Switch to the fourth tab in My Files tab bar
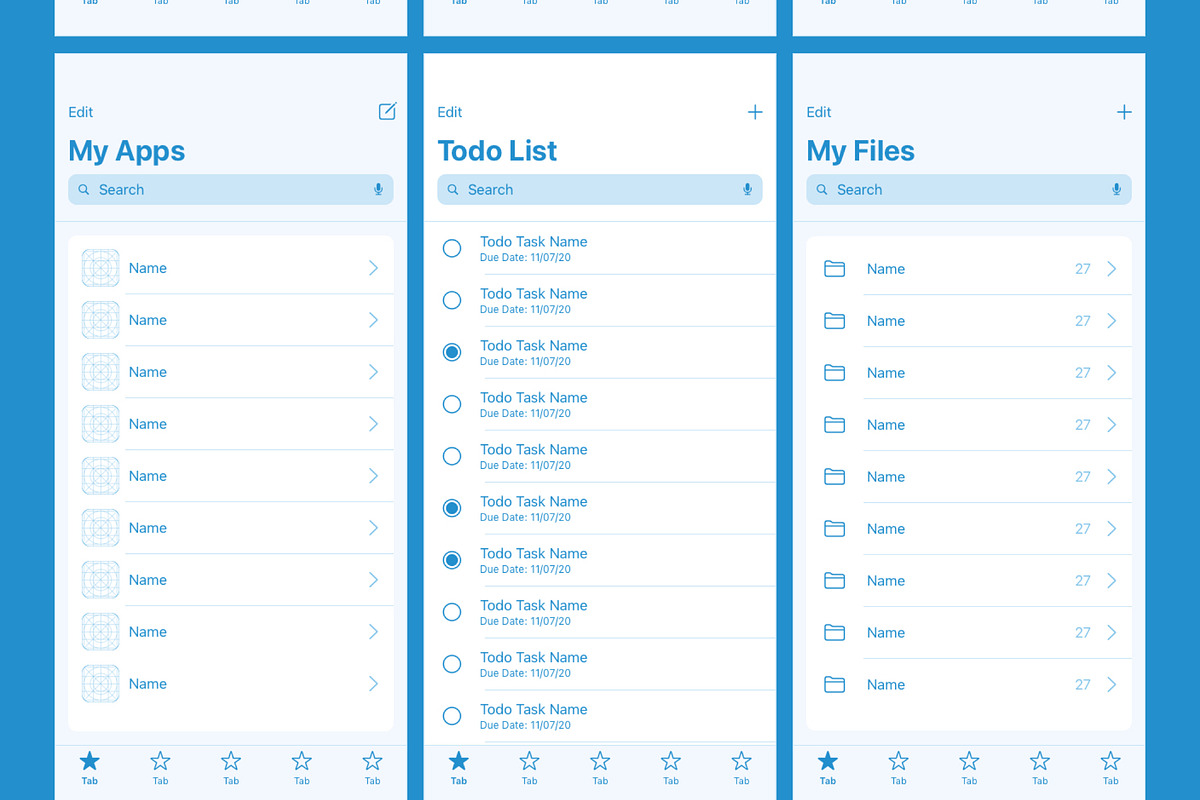The height and width of the screenshot is (800, 1200). pyautogui.click(x=1040, y=768)
